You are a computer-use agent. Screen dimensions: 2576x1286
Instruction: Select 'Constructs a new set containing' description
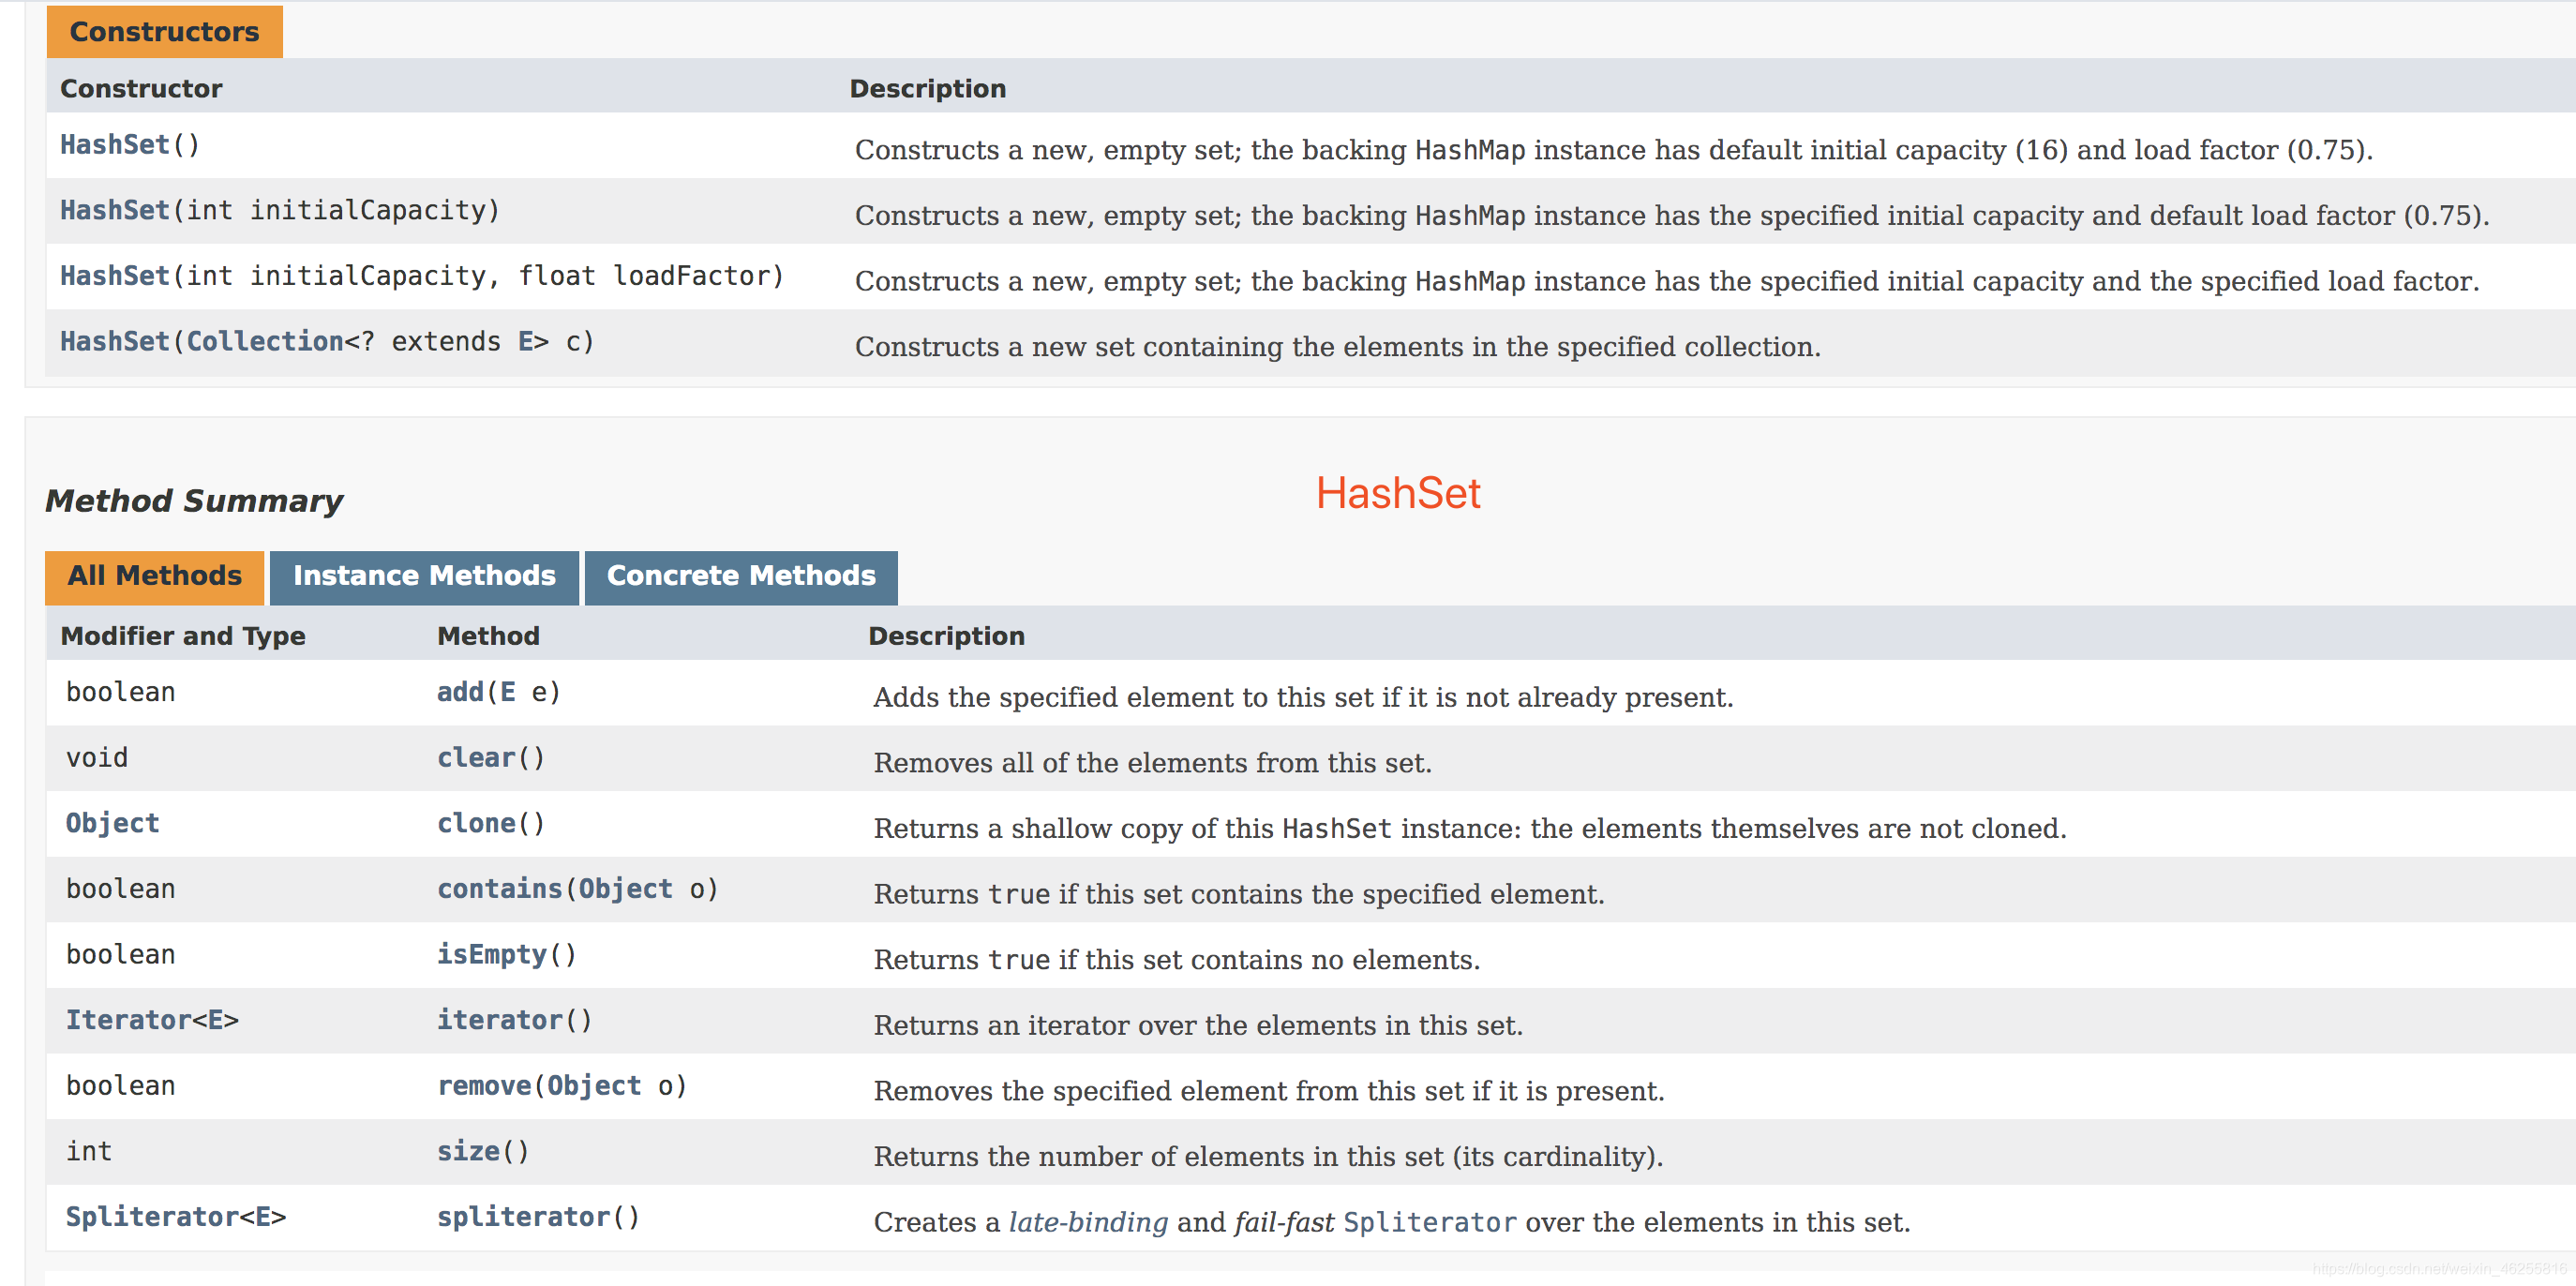1338,347
